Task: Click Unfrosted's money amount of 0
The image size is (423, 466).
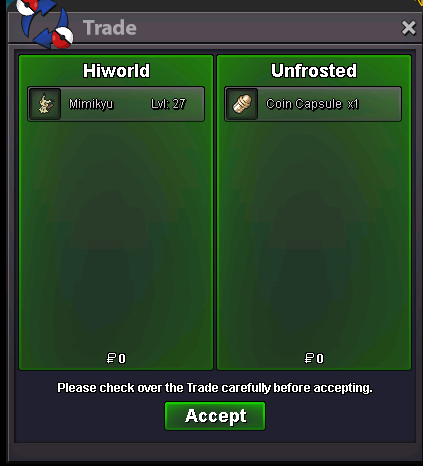Action: [x=320, y=359]
